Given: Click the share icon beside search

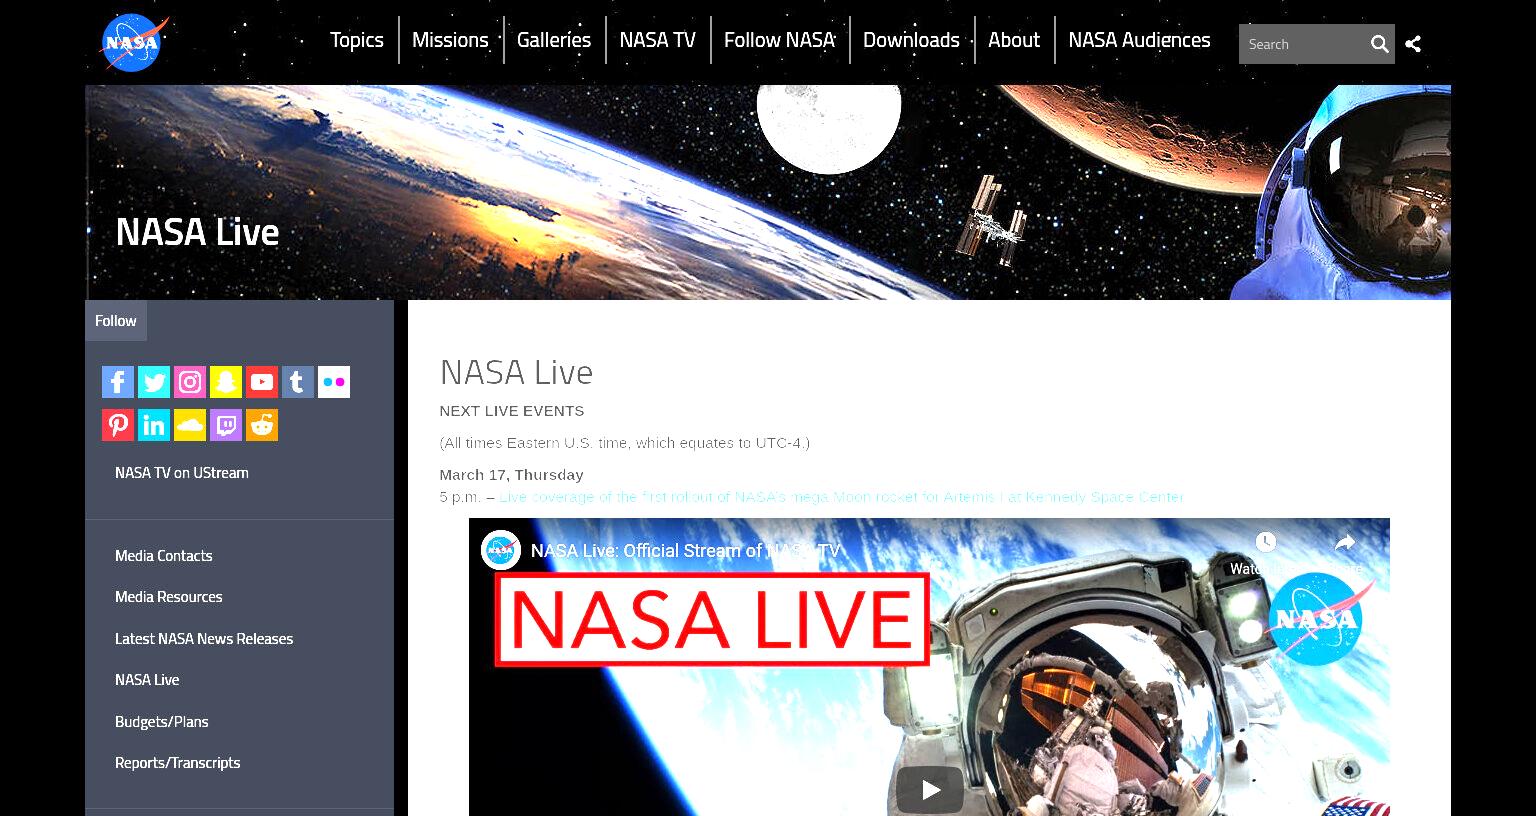Looking at the screenshot, I should (x=1413, y=44).
